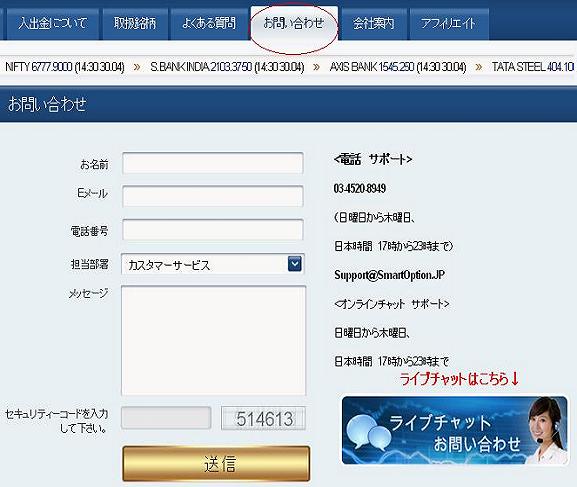Viewport: 577px width, 487px height.
Task: Click the TATA STEEL ticker entry
Action: click(x=533, y=67)
